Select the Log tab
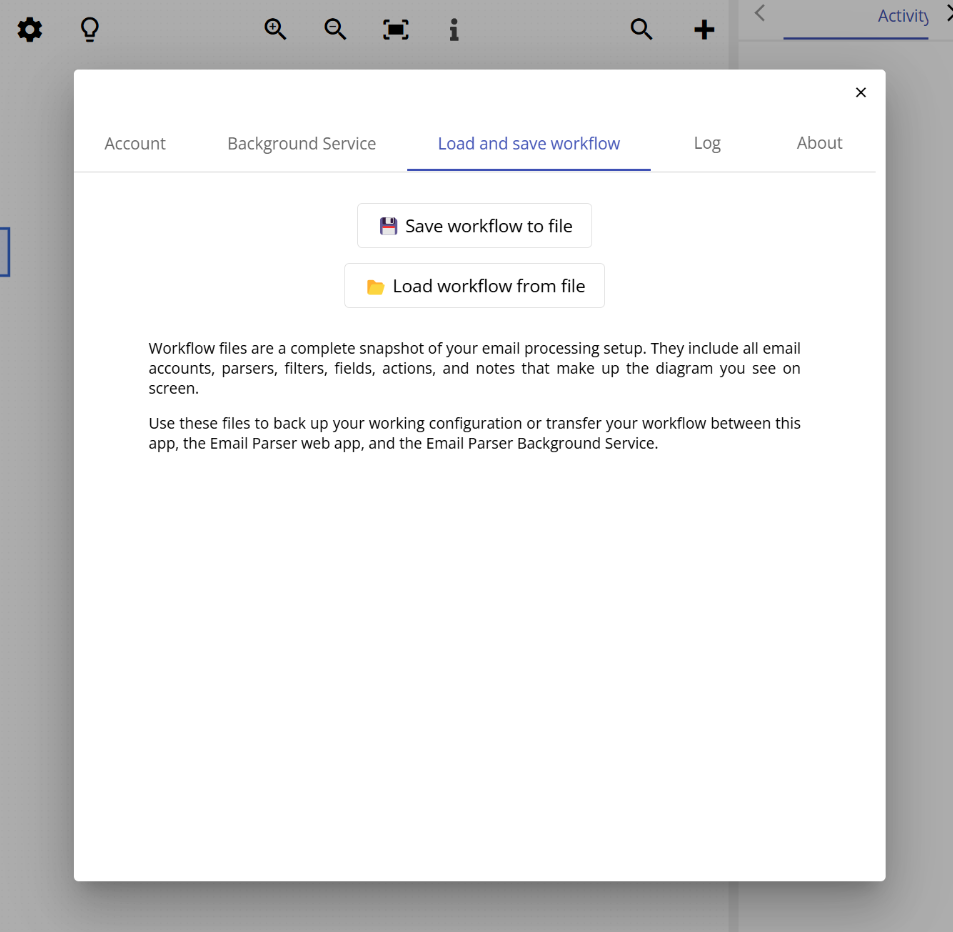The height and width of the screenshot is (932, 953). [x=707, y=143]
